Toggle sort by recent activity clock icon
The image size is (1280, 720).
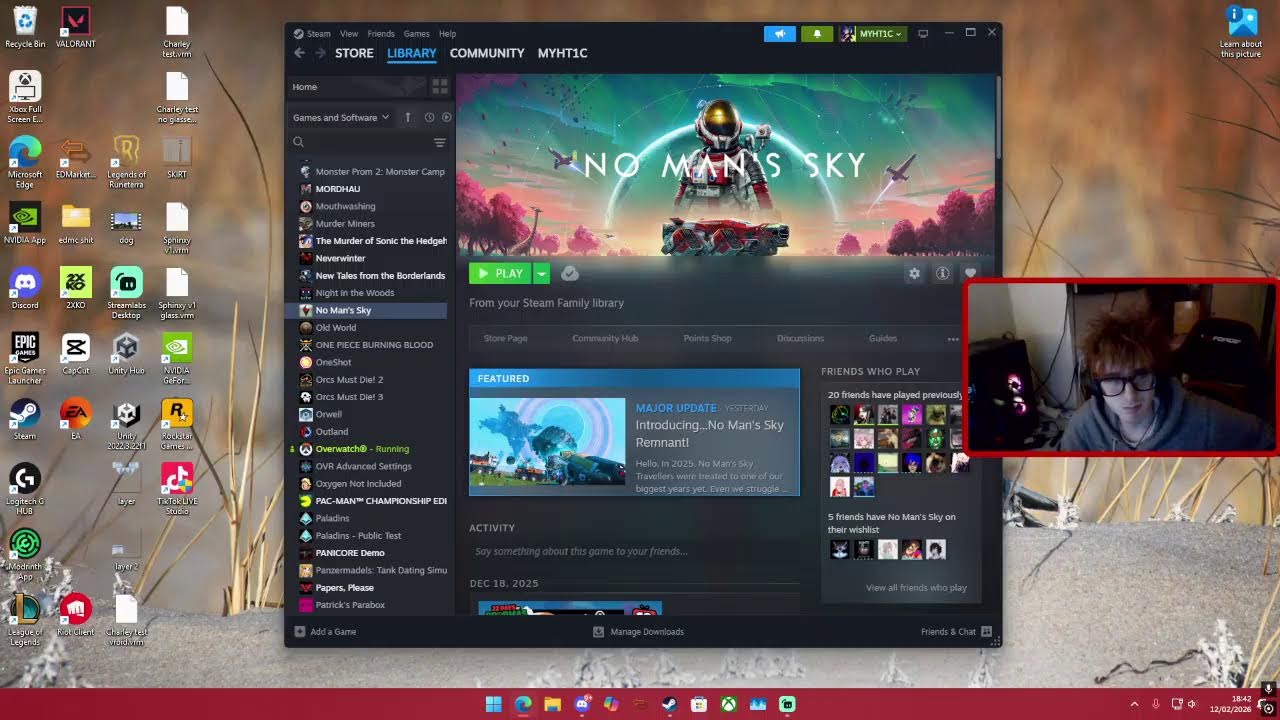click(x=429, y=117)
